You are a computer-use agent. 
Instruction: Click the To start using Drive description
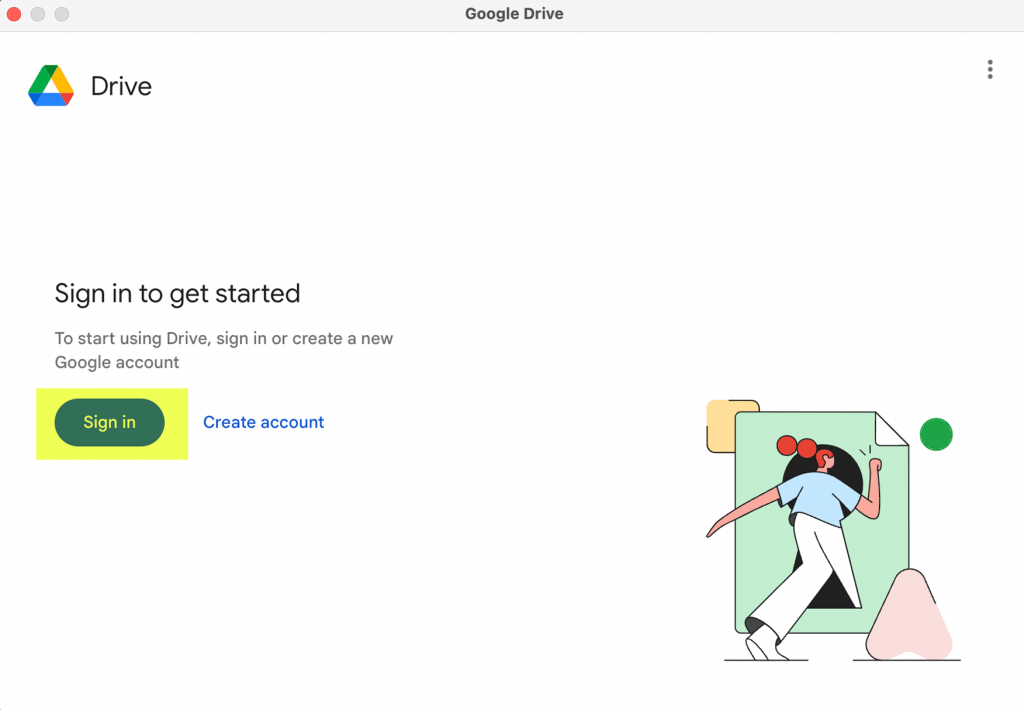[224, 350]
